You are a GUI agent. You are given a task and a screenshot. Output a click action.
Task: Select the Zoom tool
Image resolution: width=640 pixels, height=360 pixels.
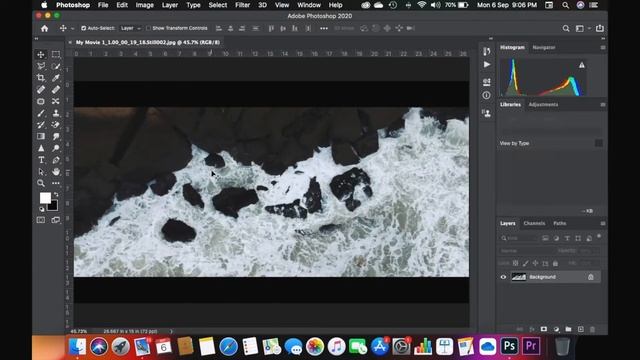41,183
